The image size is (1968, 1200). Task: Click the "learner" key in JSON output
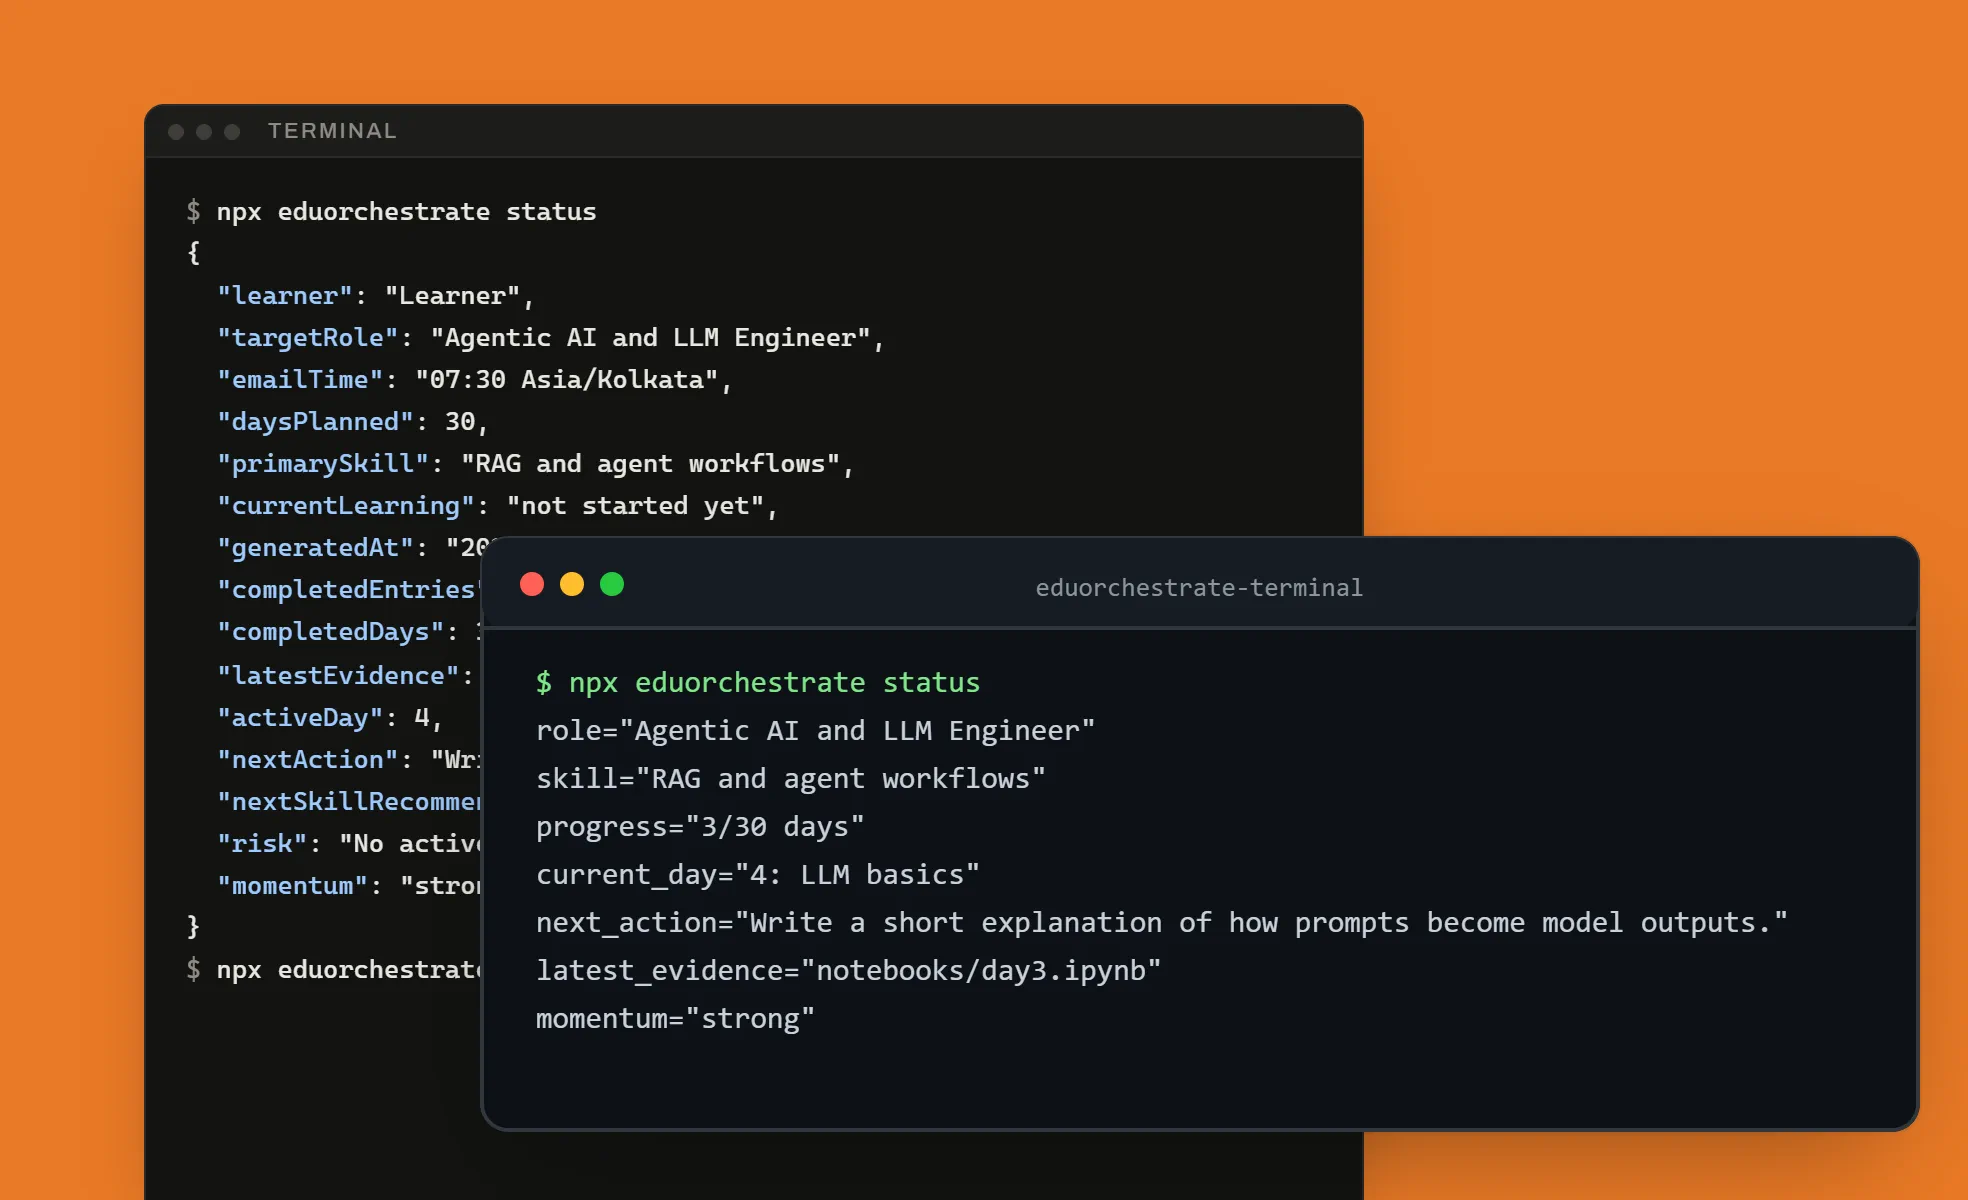coord(285,296)
